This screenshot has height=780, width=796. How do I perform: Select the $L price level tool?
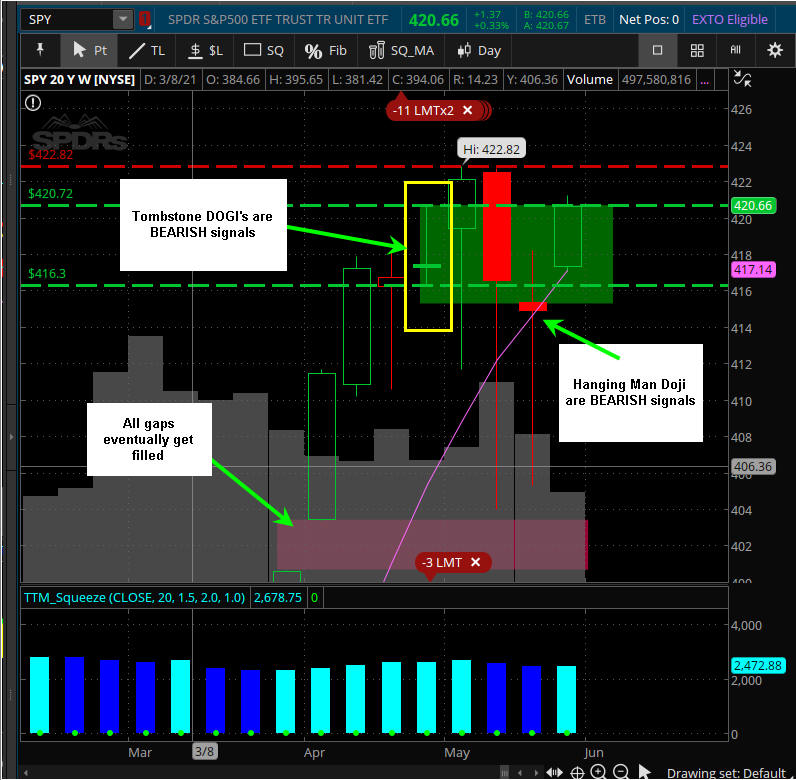tap(206, 50)
